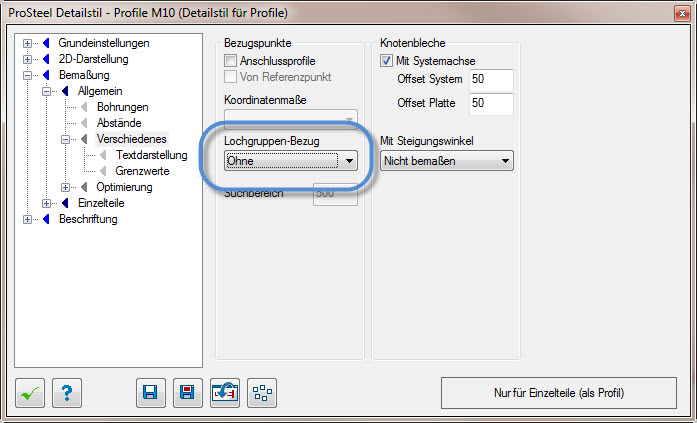Image resolution: width=697 pixels, height=423 pixels.
Task: Click the Offset System input field
Action: pyautogui.click(x=491, y=80)
